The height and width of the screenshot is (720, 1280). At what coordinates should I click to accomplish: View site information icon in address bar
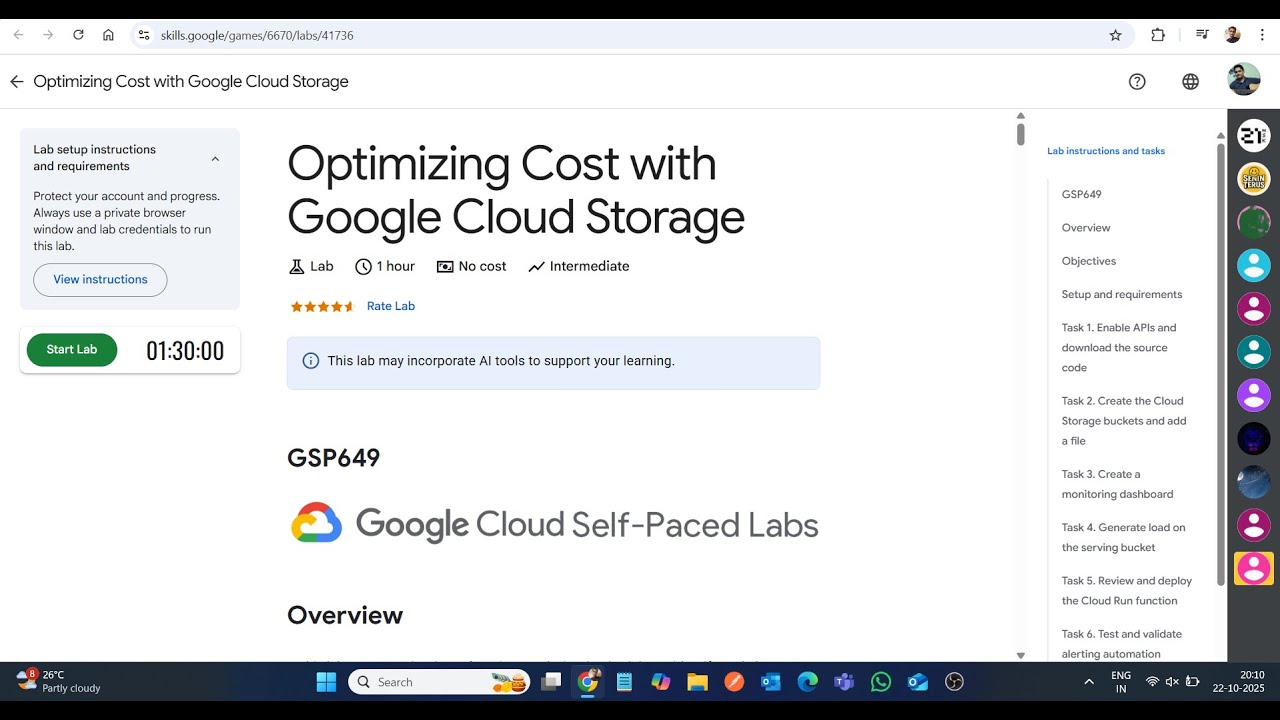[x=144, y=35]
